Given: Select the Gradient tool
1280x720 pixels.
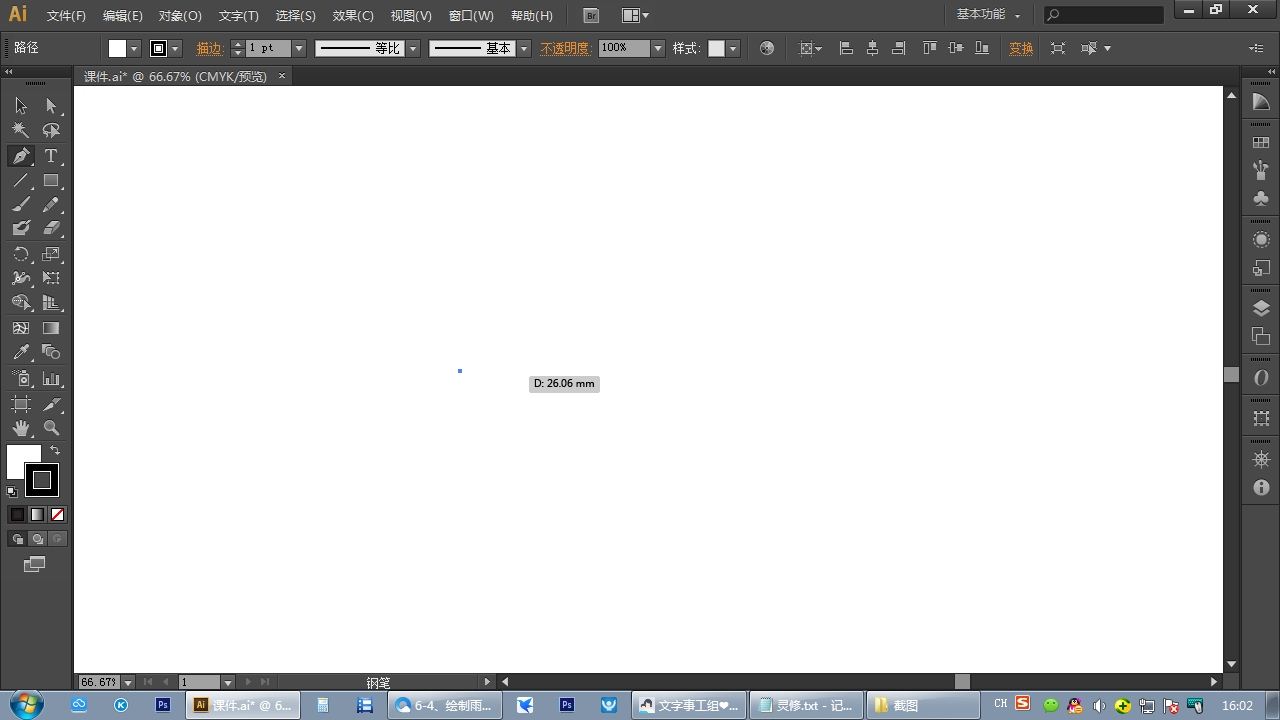Looking at the screenshot, I should coord(51,328).
